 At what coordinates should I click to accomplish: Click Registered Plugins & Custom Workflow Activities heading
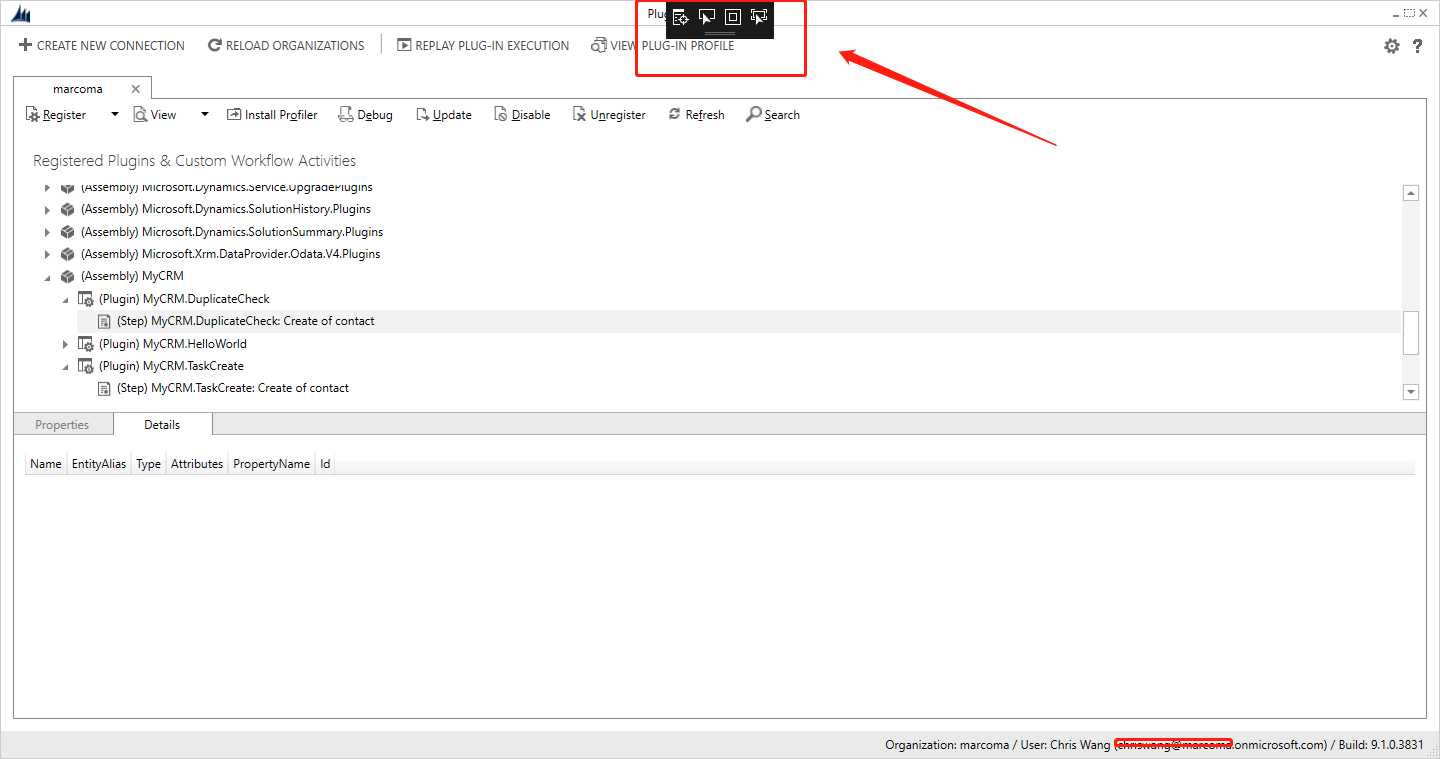[x=195, y=161]
